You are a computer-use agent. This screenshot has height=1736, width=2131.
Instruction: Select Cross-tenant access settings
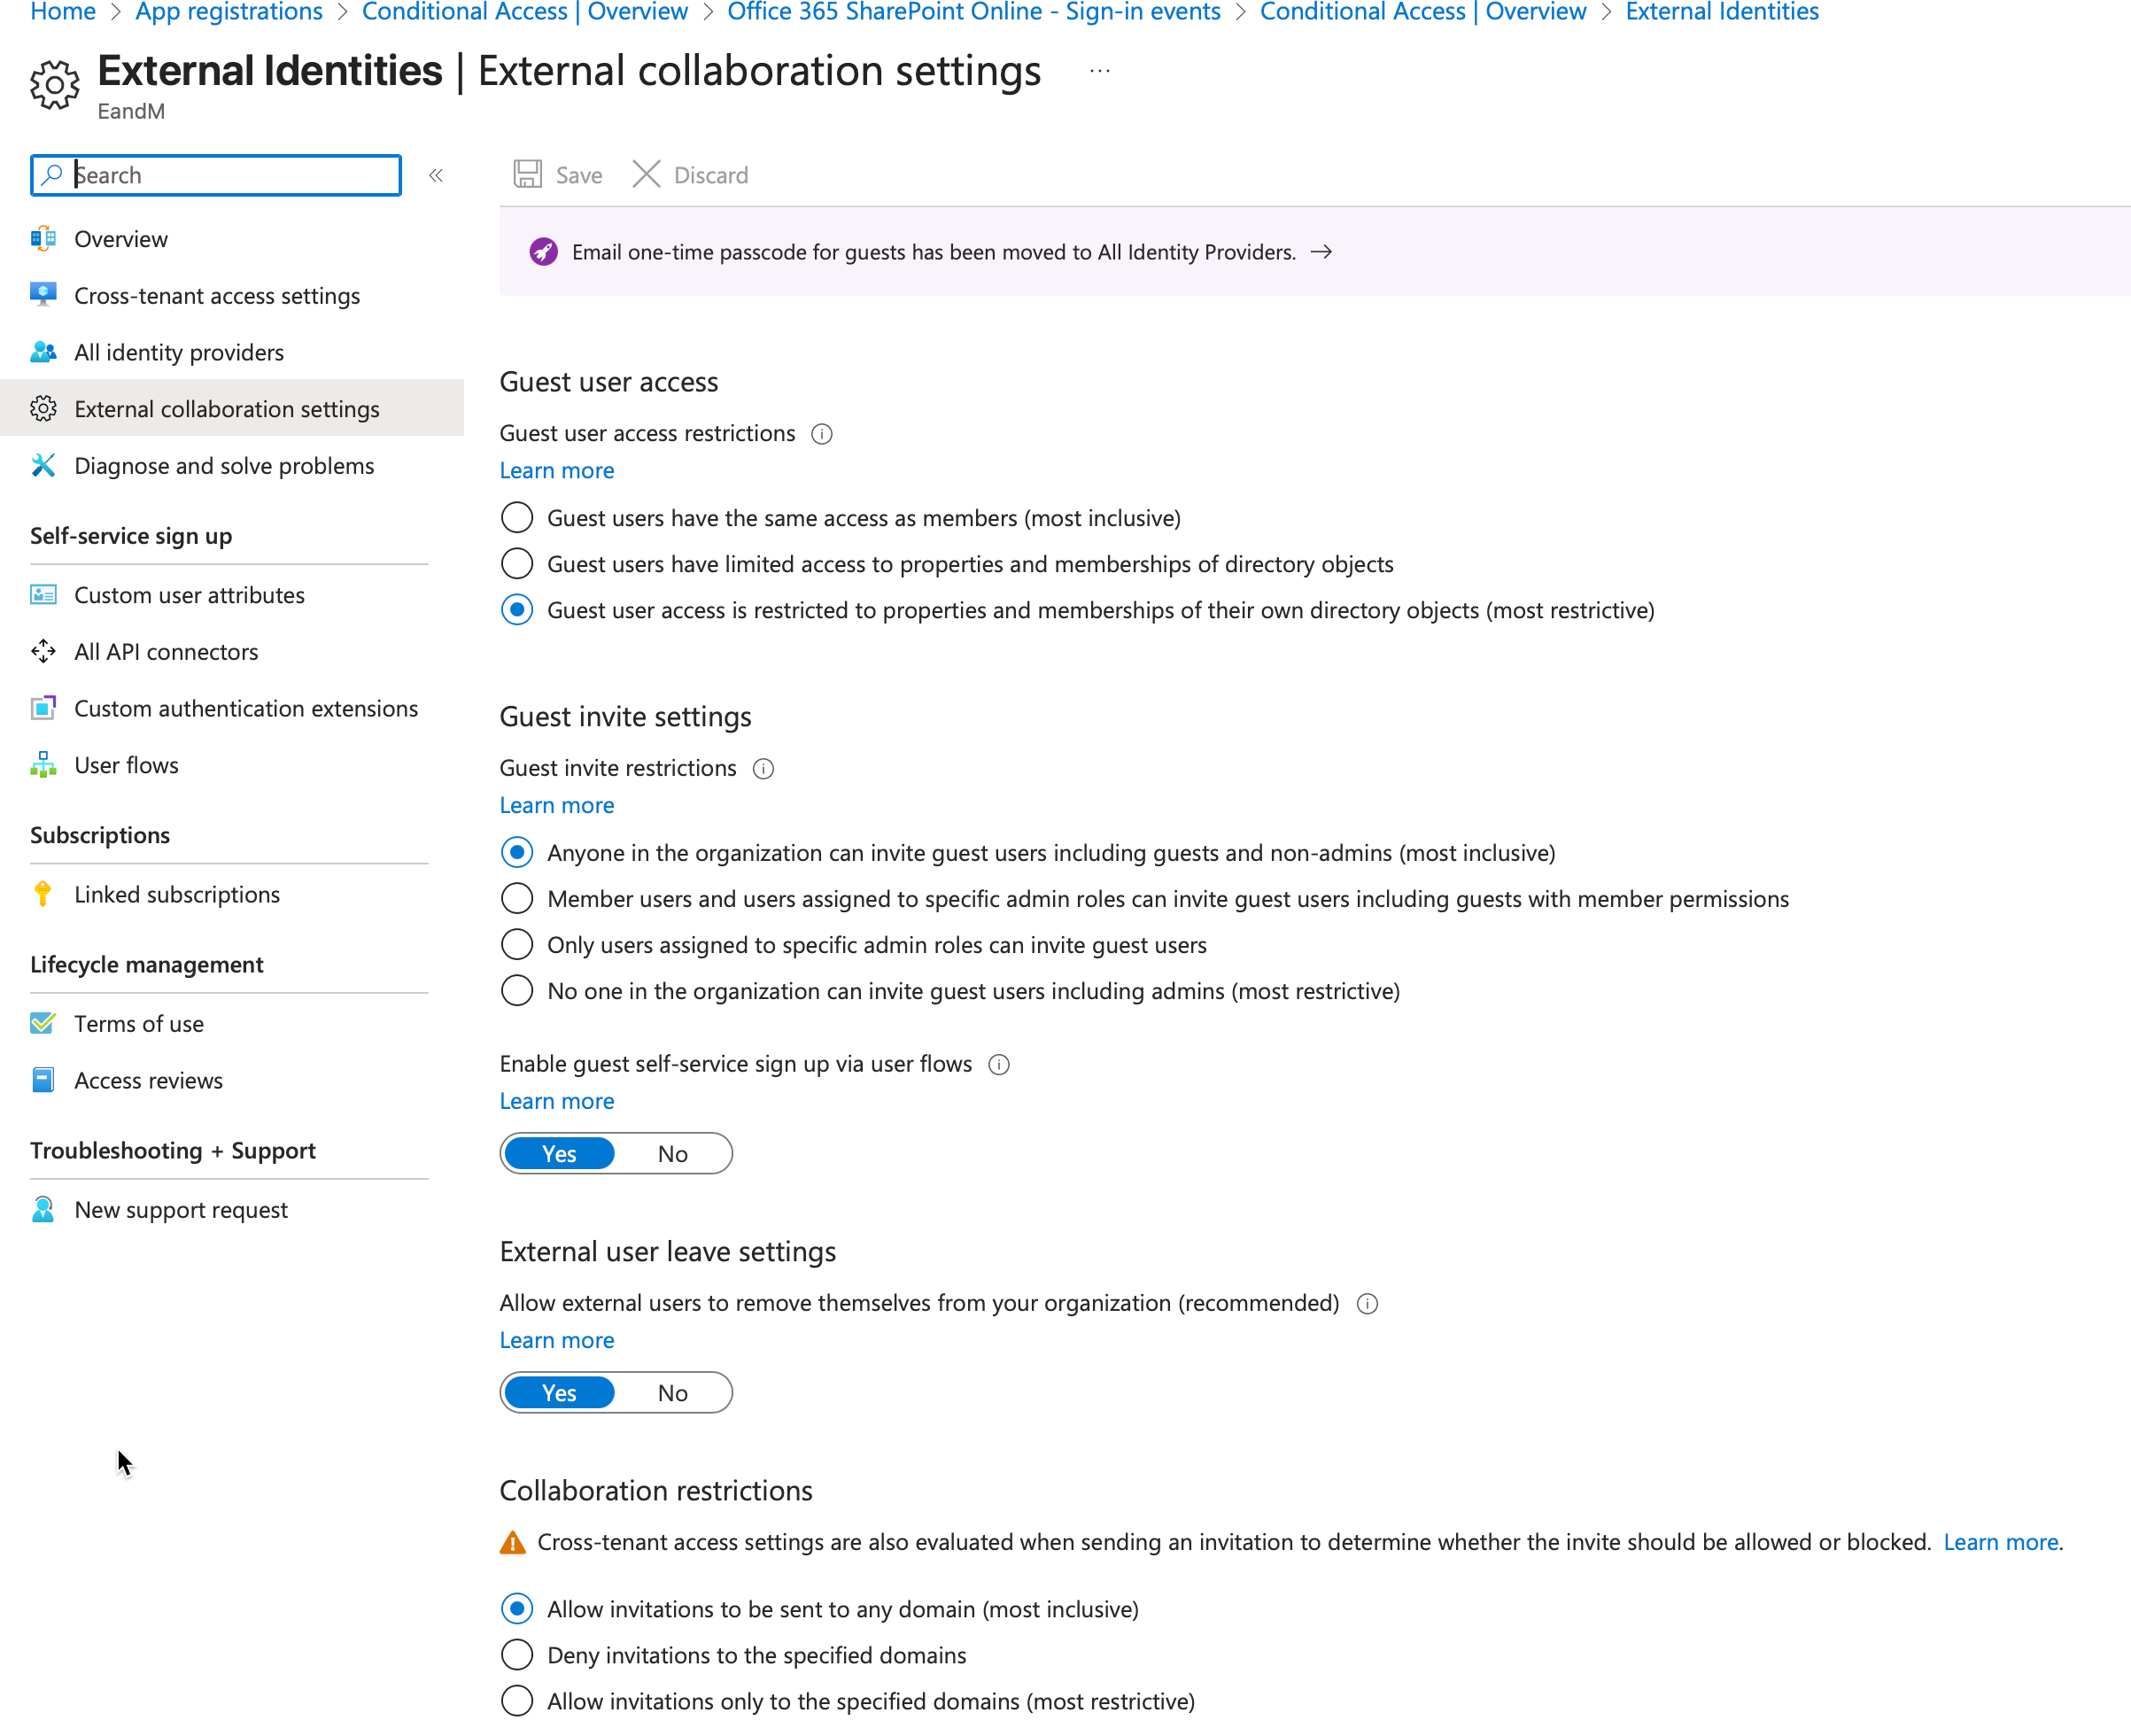pyautogui.click(x=216, y=295)
